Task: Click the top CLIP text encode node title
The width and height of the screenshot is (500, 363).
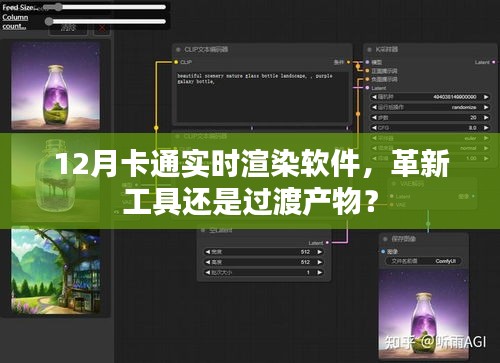Action: tap(262, 50)
